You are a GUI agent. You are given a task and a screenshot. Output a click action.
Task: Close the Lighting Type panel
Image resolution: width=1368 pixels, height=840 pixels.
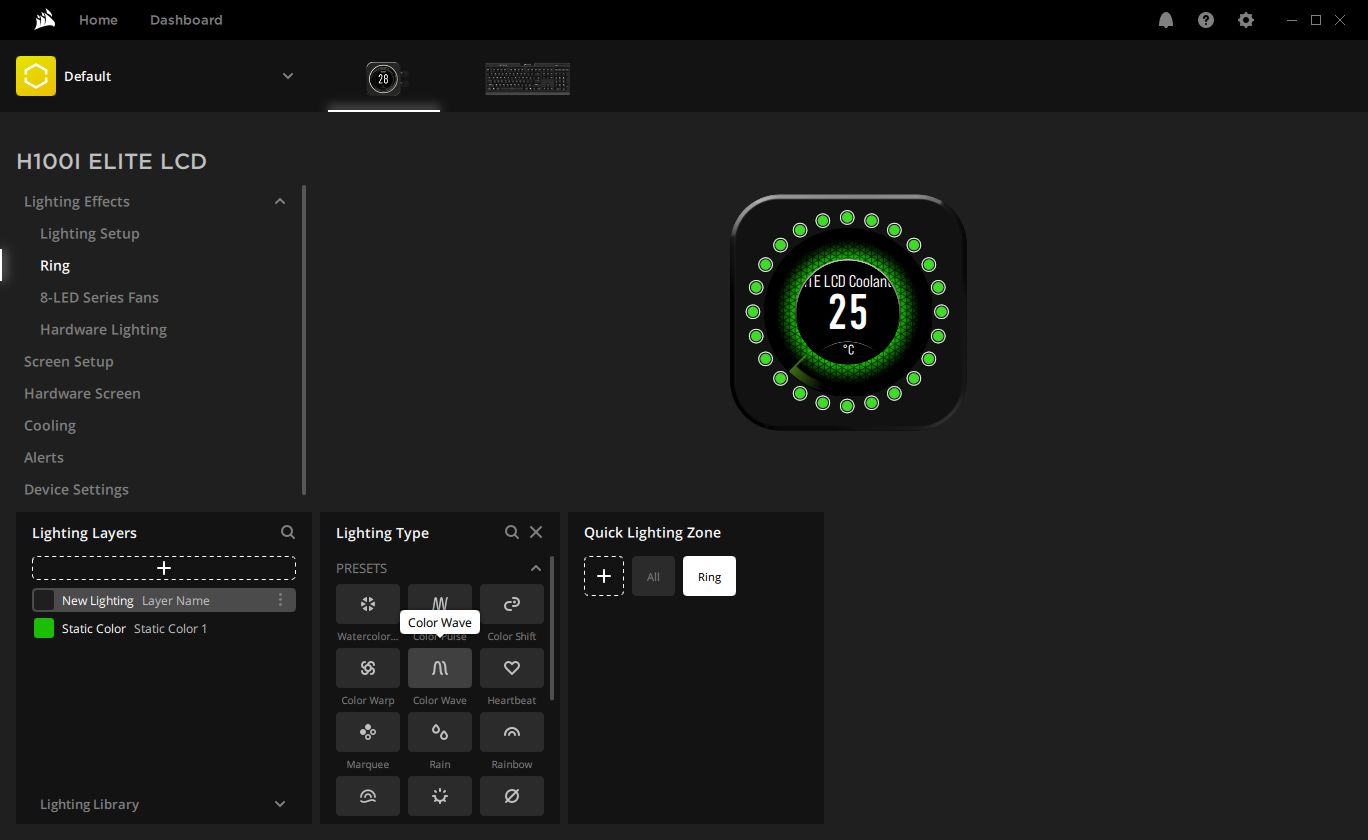536,532
